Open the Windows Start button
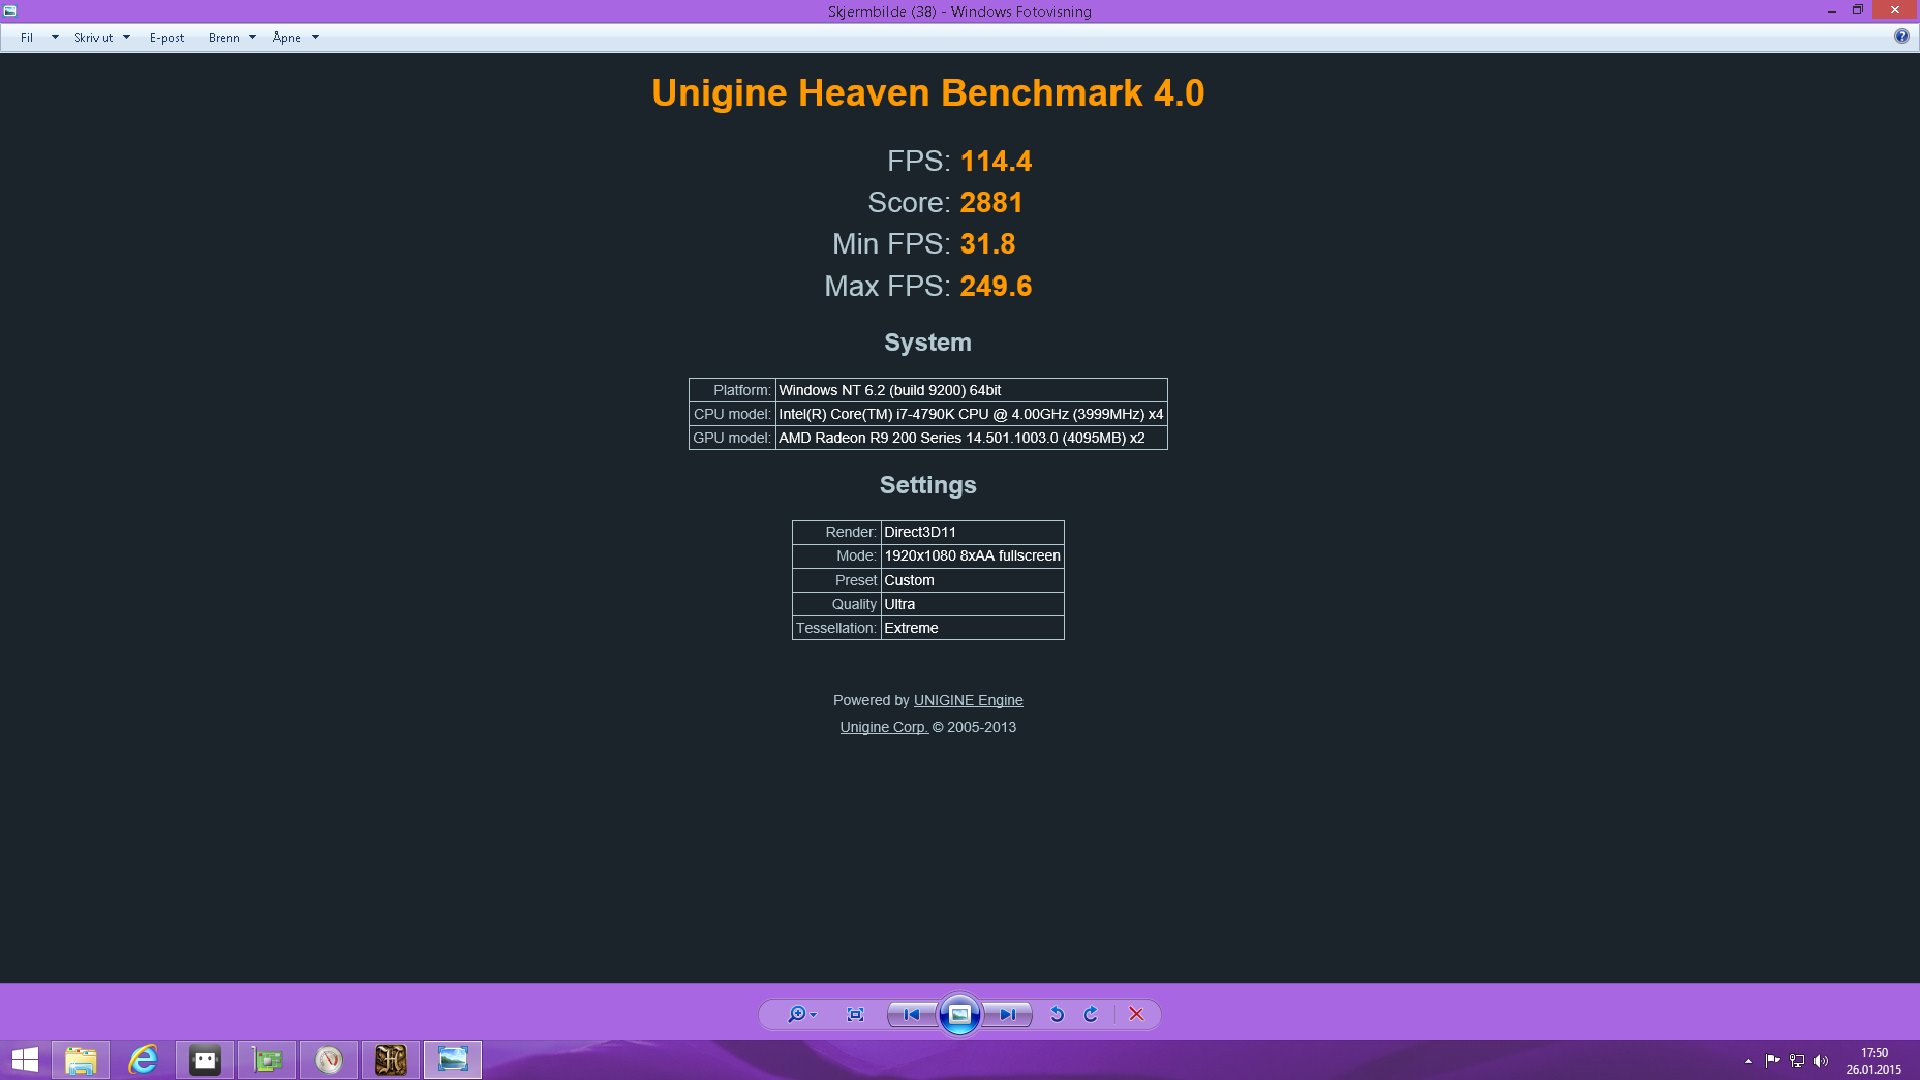1920x1080 pixels. tap(24, 1060)
